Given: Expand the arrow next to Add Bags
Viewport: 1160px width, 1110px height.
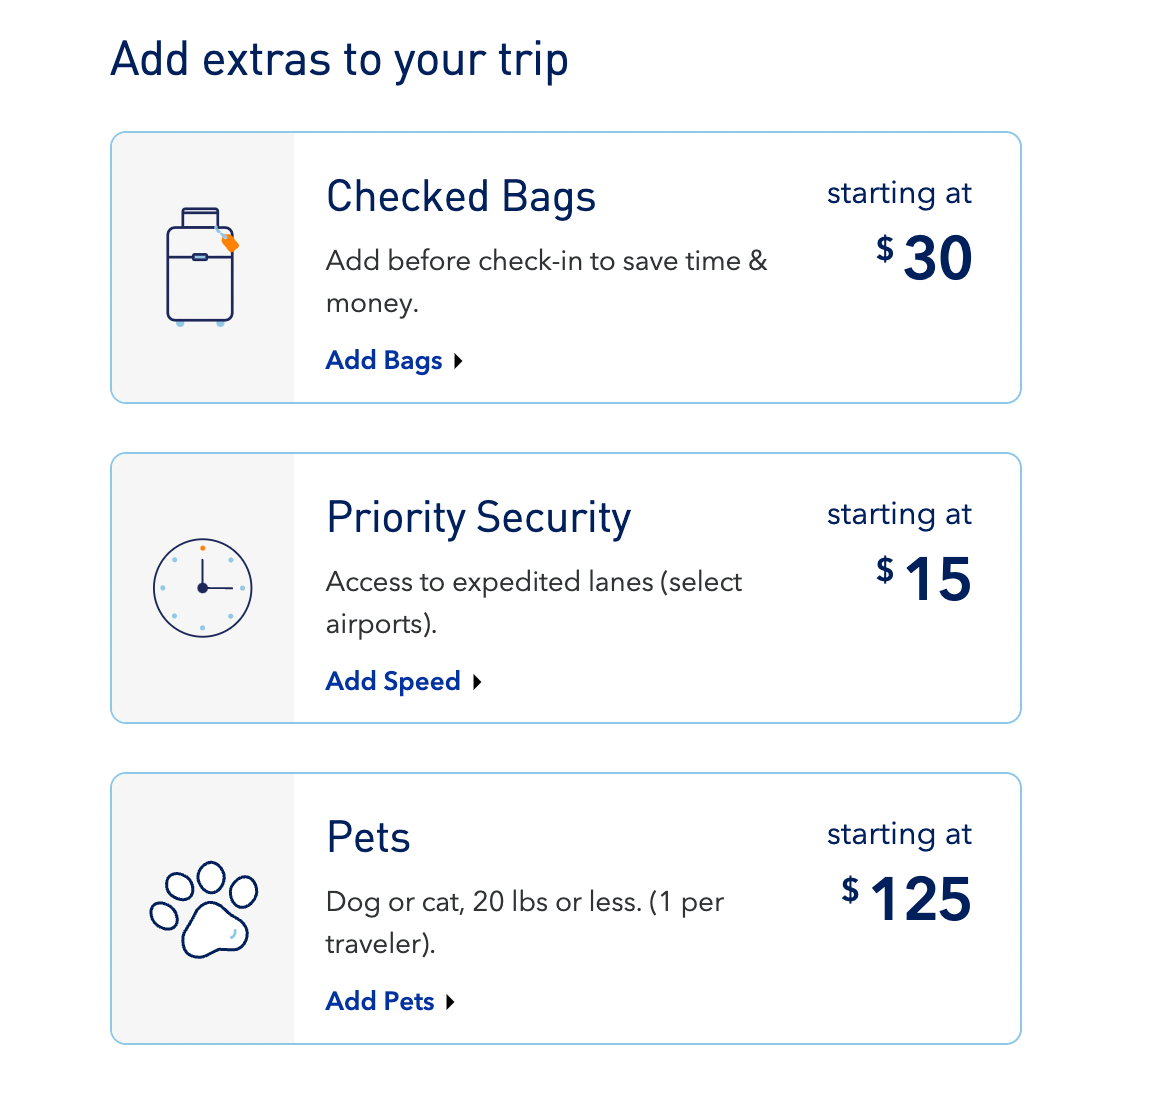Looking at the screenshot, I should 459,361.
